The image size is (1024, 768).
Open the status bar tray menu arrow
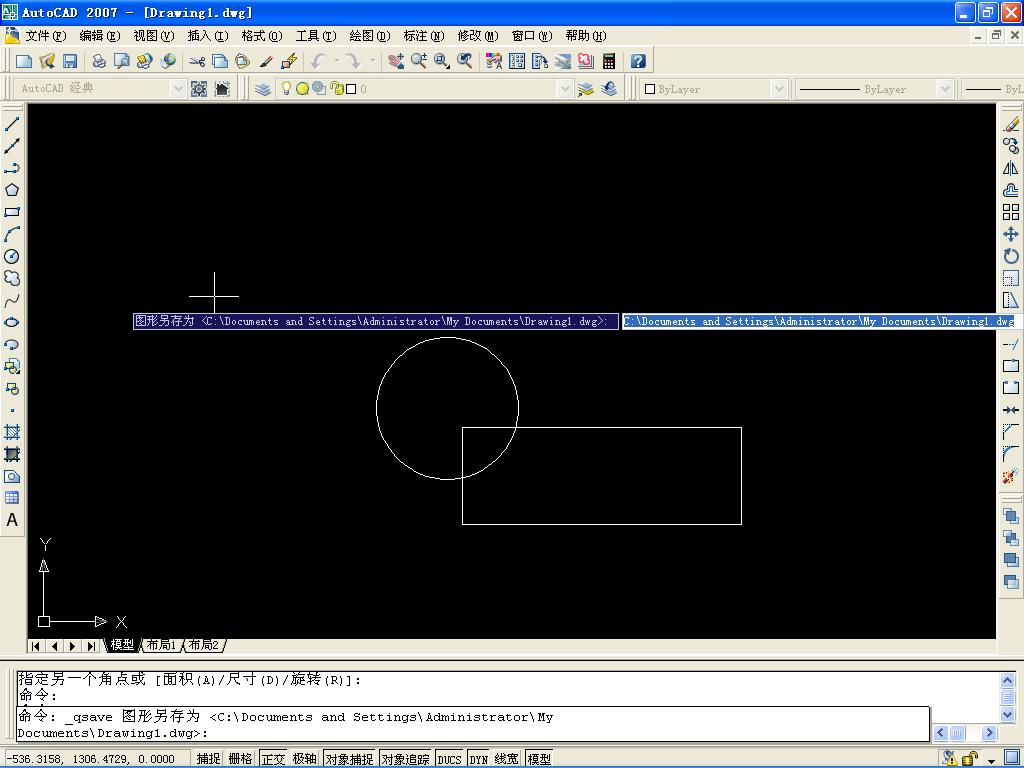pyautogui.click(x=991, y=760)
